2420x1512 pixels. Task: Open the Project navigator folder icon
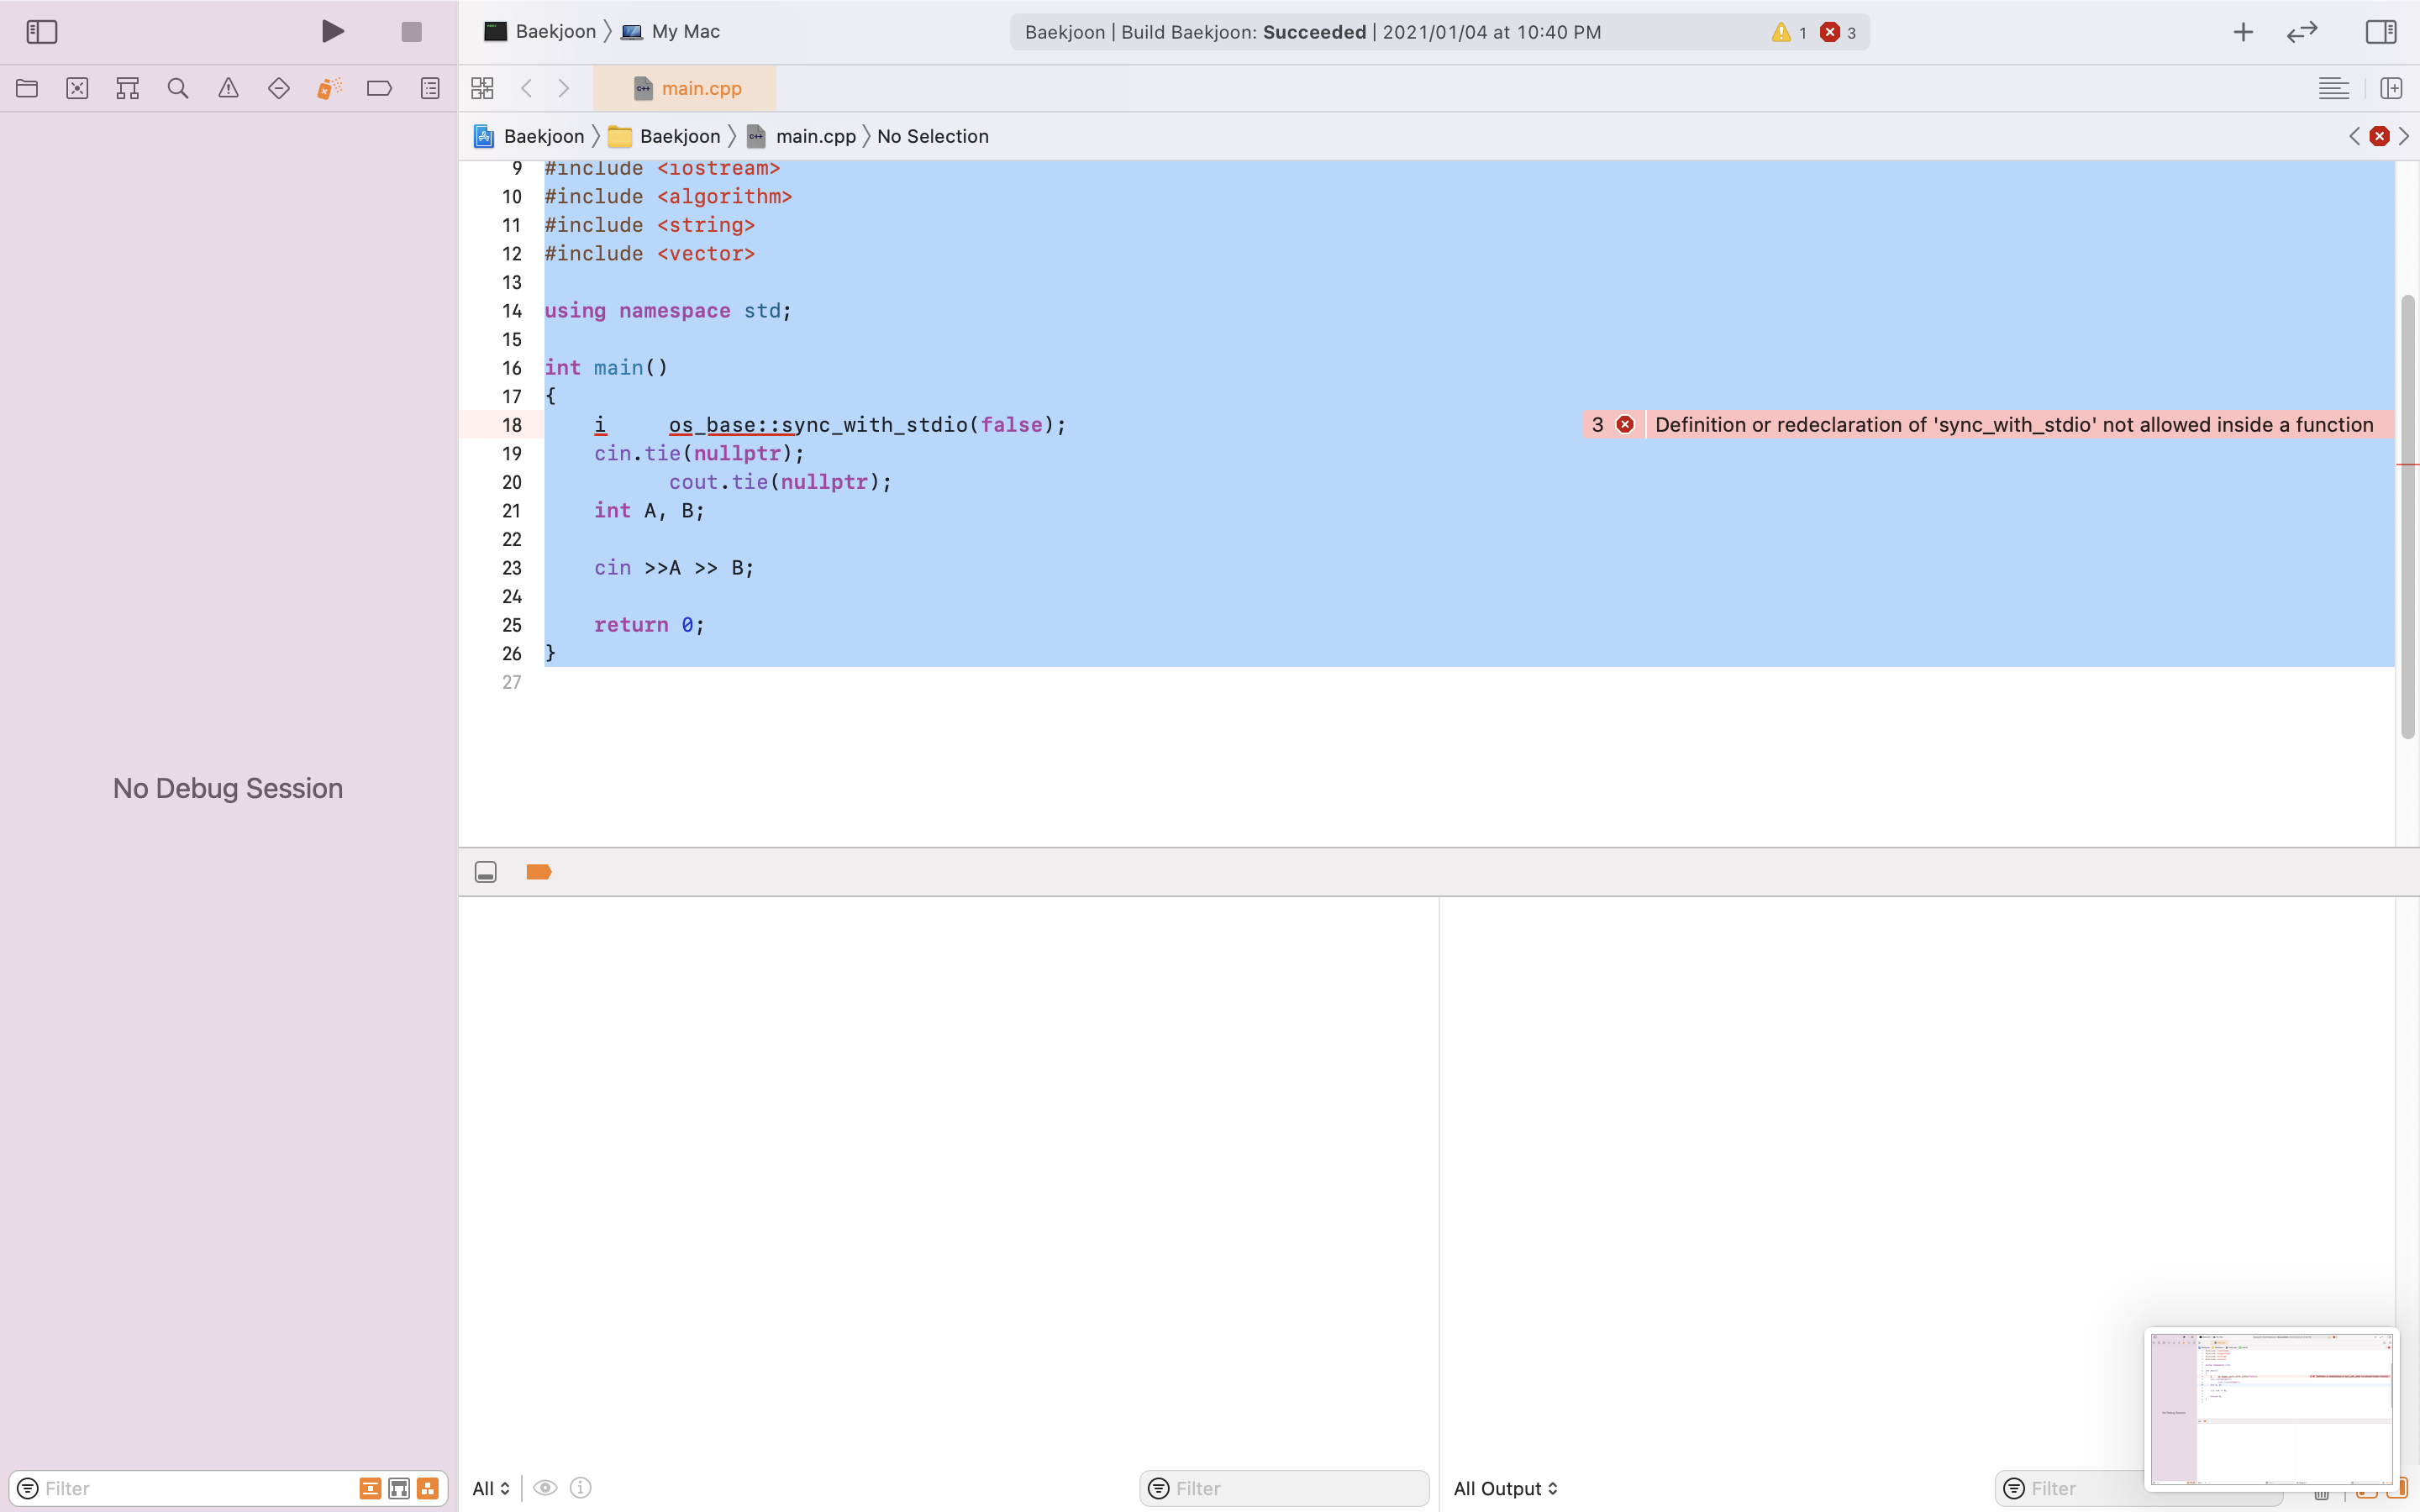pos(27,89)
